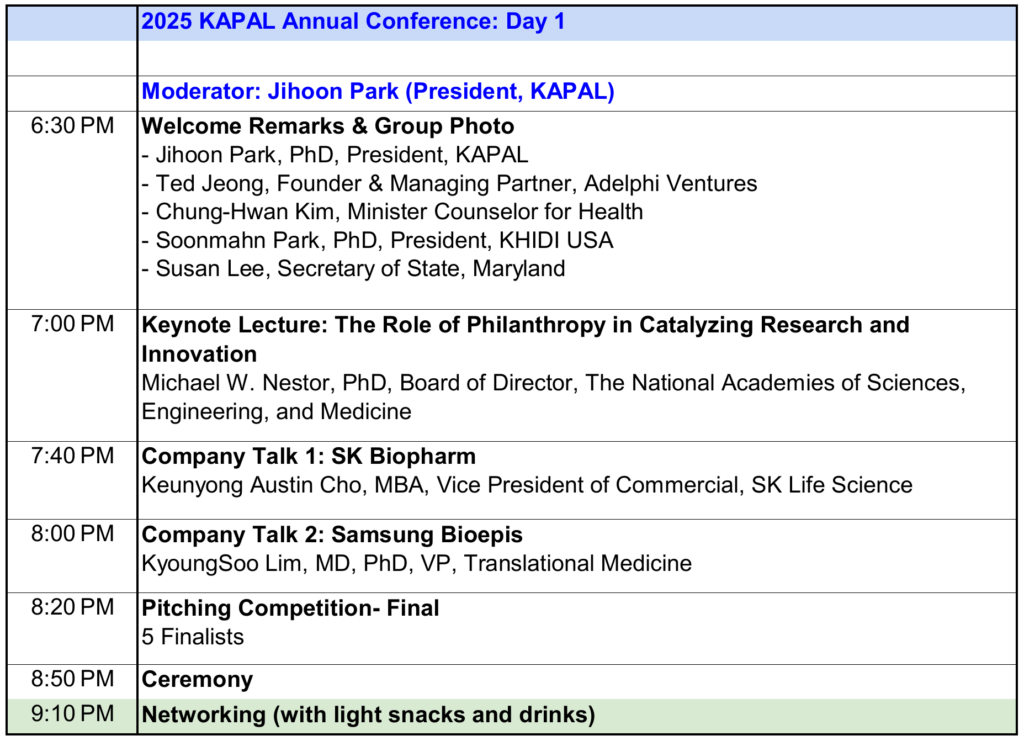Click the '2025 KAPAL Annual Conference: Day 1' header
This screenshot has height=741, width=1024.
pos(353,22)
